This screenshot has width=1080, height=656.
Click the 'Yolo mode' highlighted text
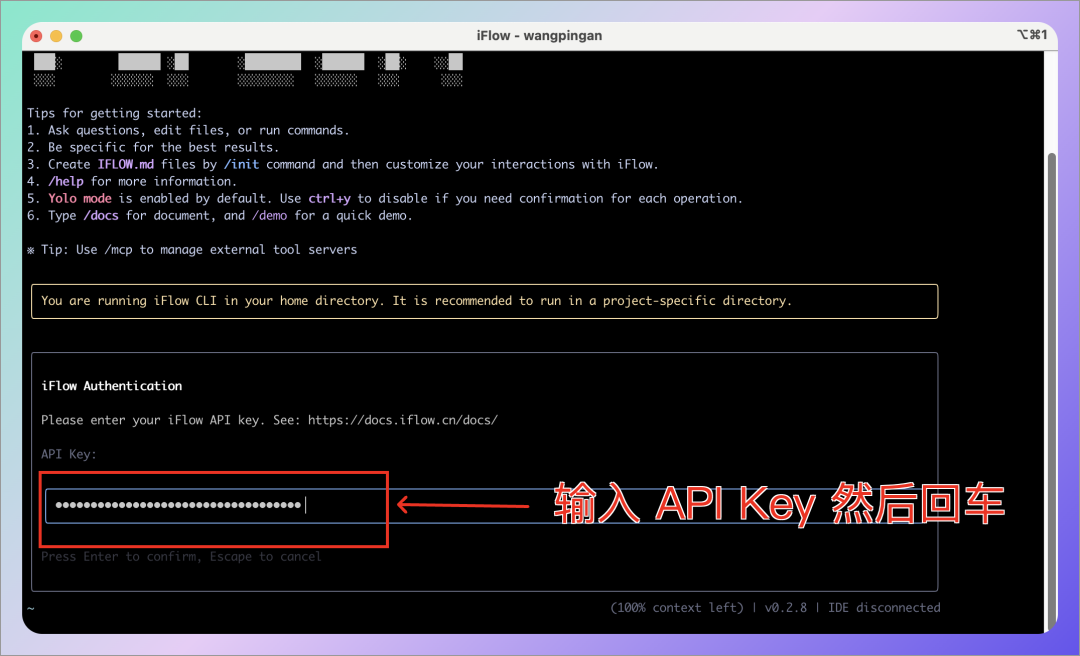80,198
